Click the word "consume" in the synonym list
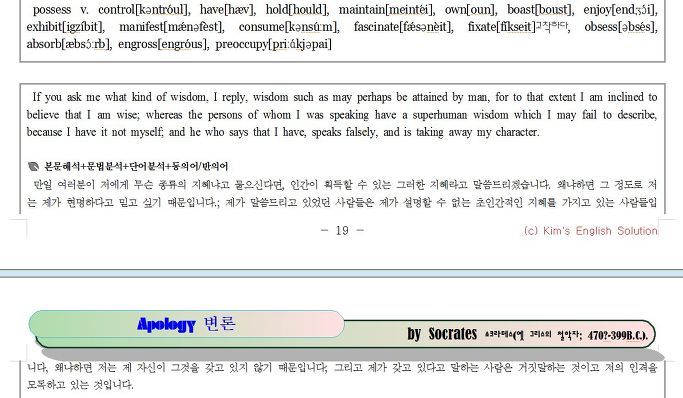Screen dimensions: 683x398 (261, 27)
